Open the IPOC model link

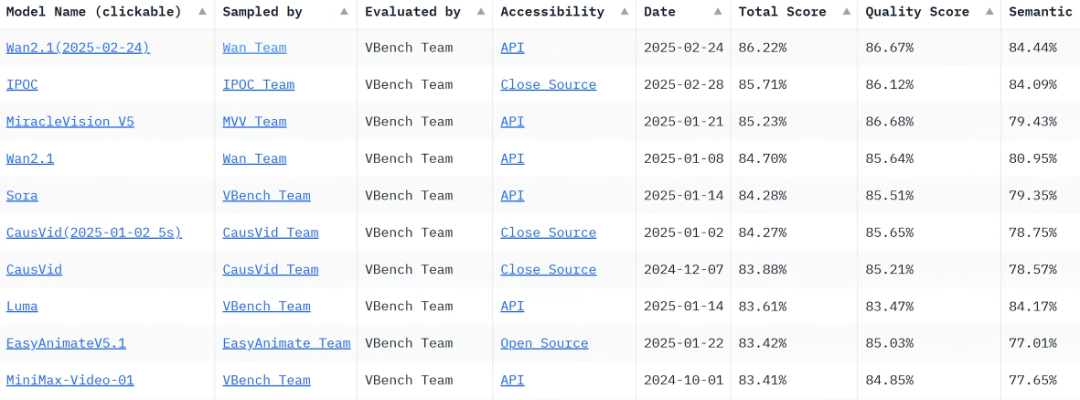click(22, 85)
